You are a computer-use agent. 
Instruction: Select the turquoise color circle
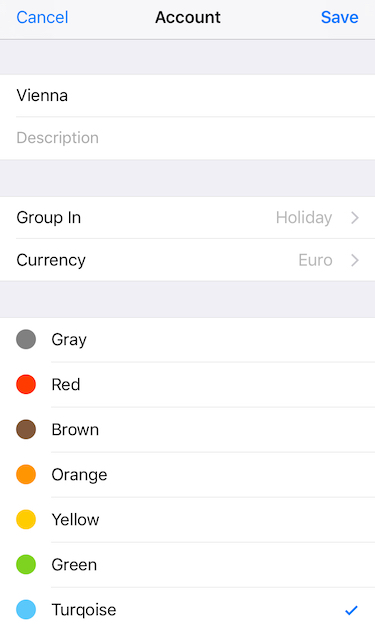point(26,609)
